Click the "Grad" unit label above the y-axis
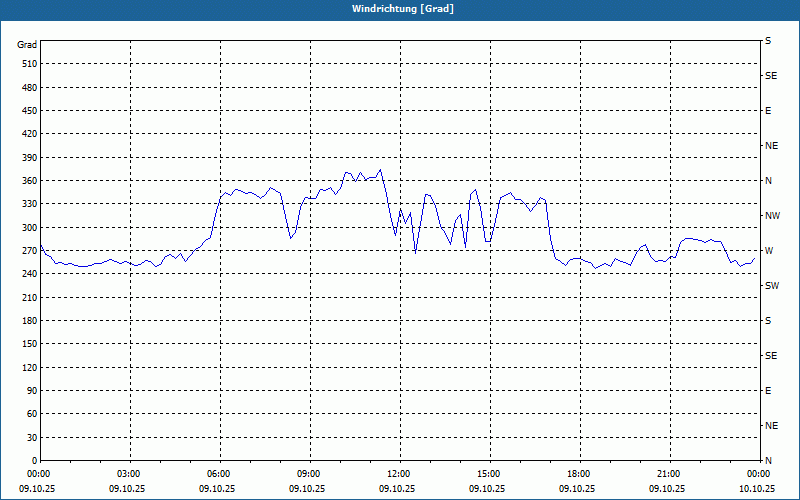Screen dimensions: 800x500 27,45
